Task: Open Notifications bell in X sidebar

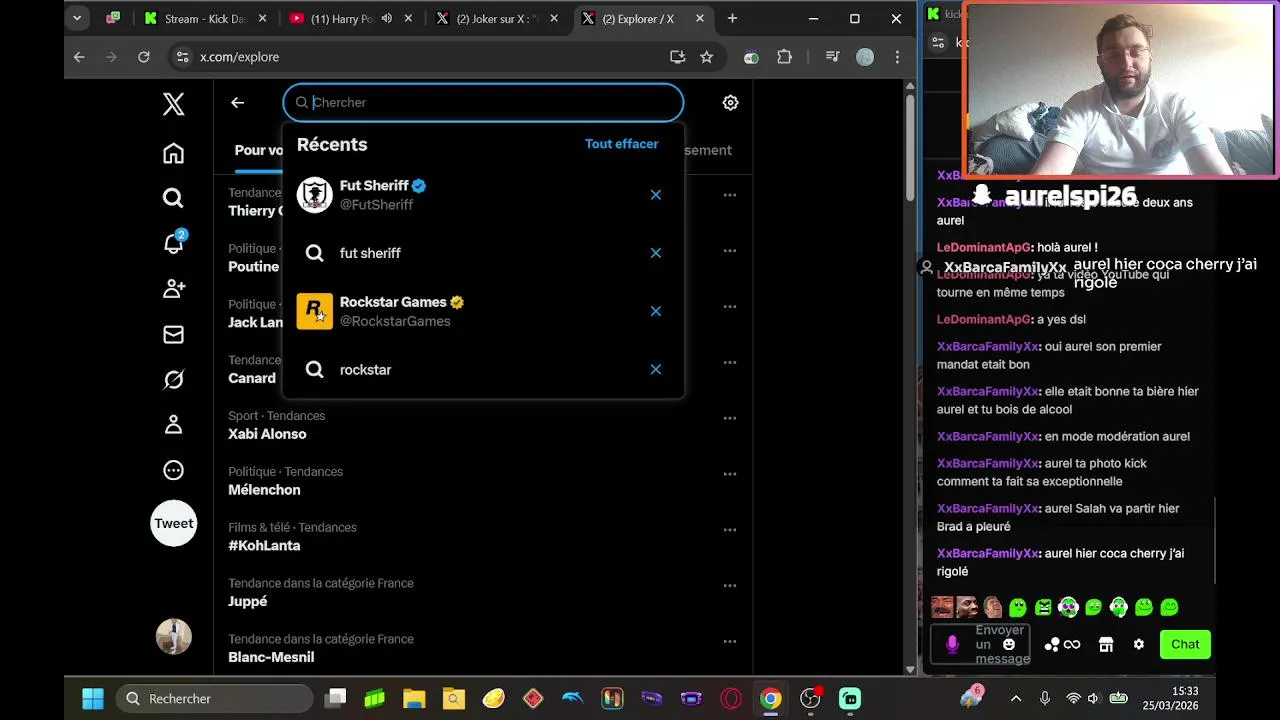Action: [174, 243]
